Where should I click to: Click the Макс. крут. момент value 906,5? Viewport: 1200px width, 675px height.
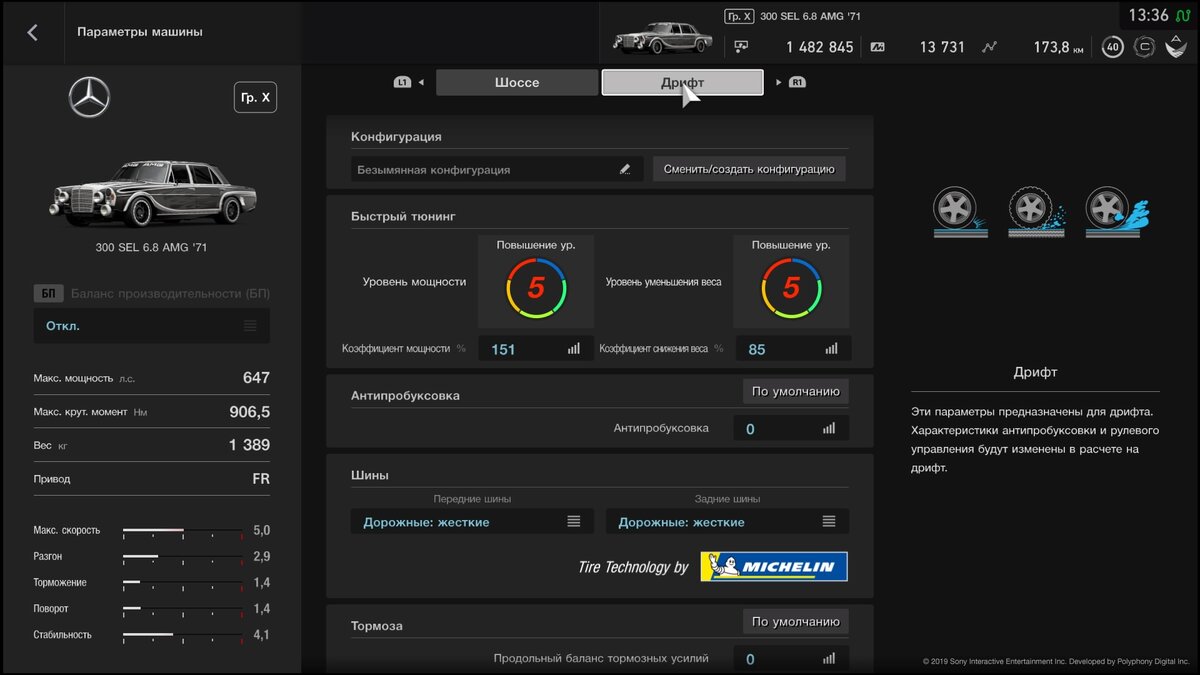250,411
